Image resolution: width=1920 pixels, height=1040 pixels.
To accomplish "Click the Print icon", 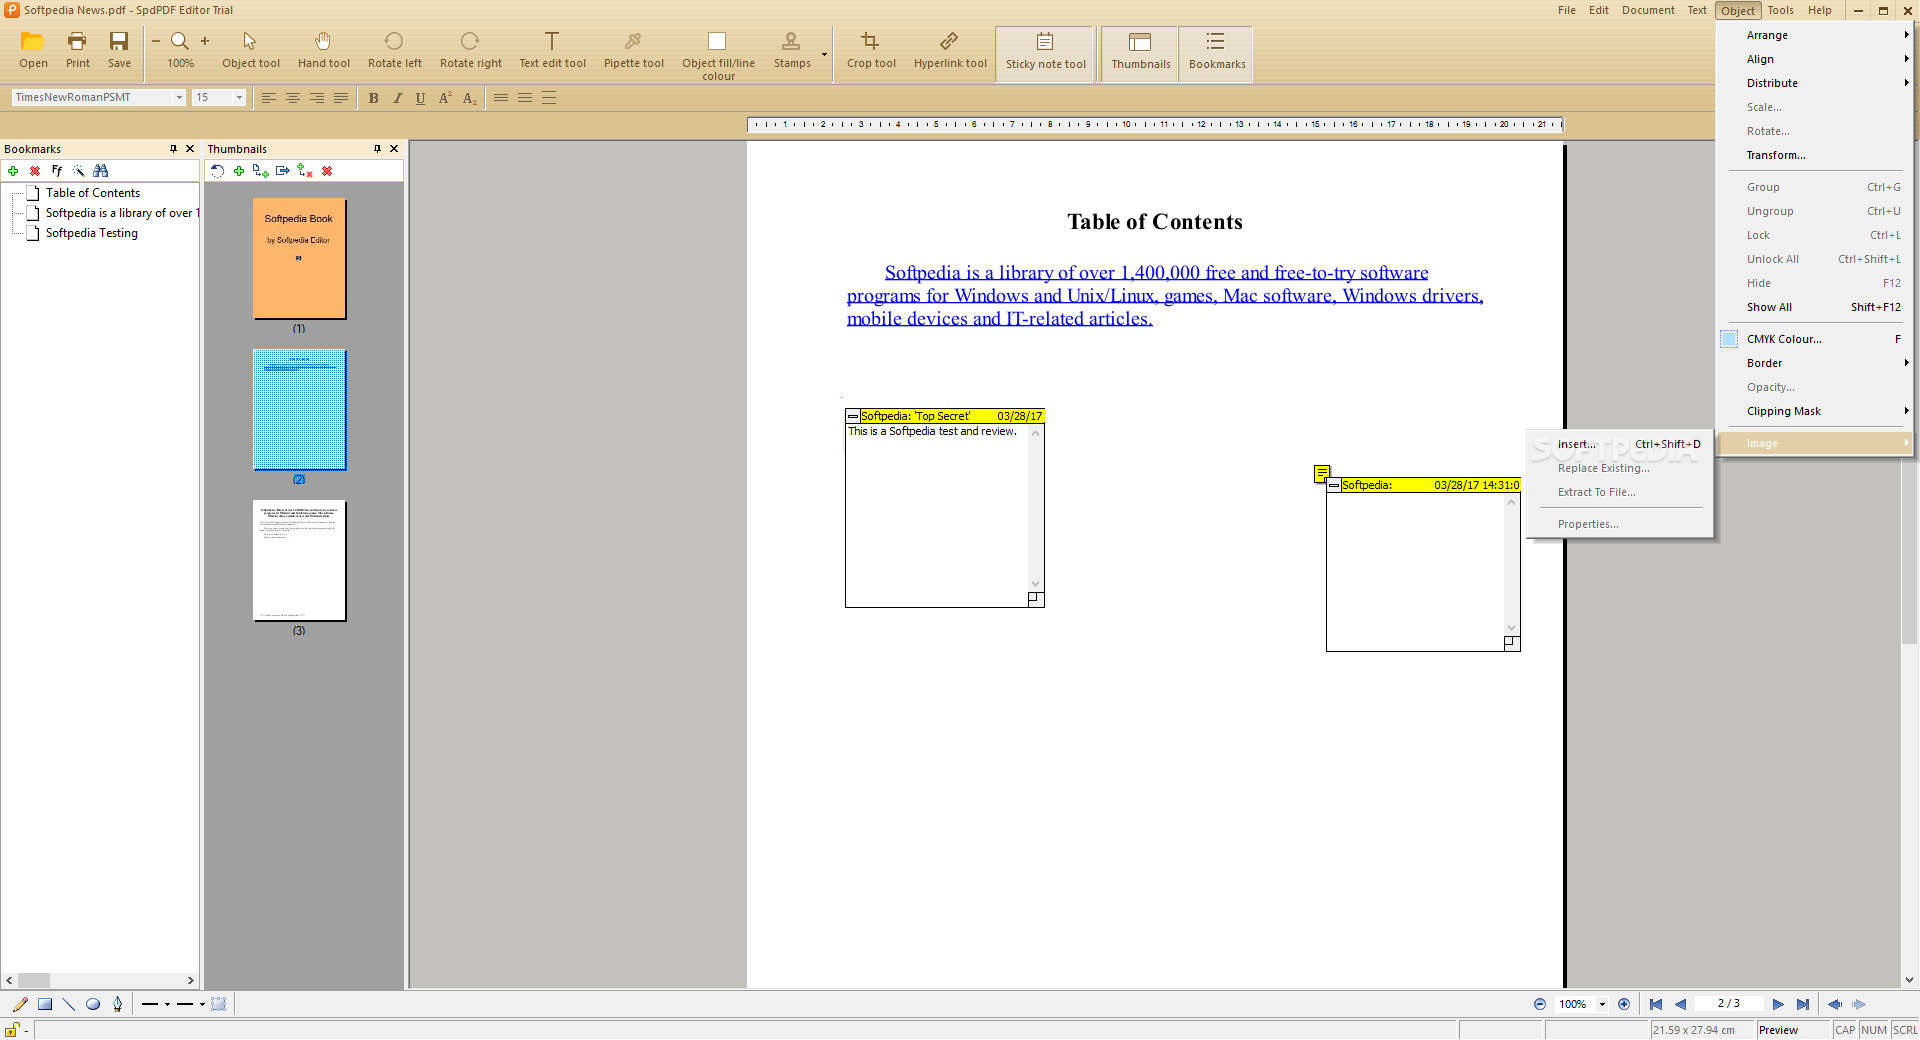I will click(77, 41).
